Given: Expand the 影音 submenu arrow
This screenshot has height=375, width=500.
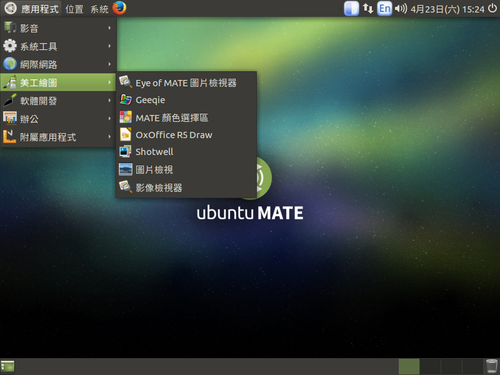Looking at the screenshot, I should (109, 28).
